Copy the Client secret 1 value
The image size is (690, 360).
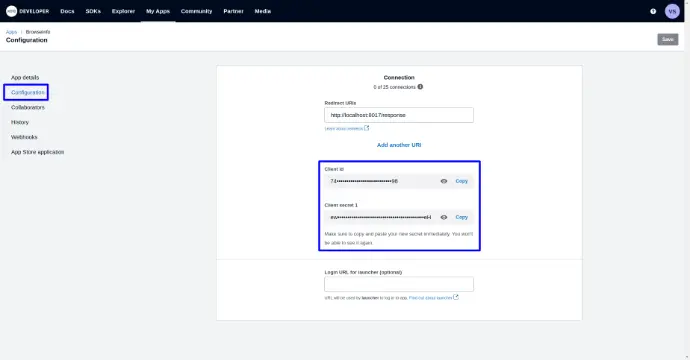coord(462,217)
